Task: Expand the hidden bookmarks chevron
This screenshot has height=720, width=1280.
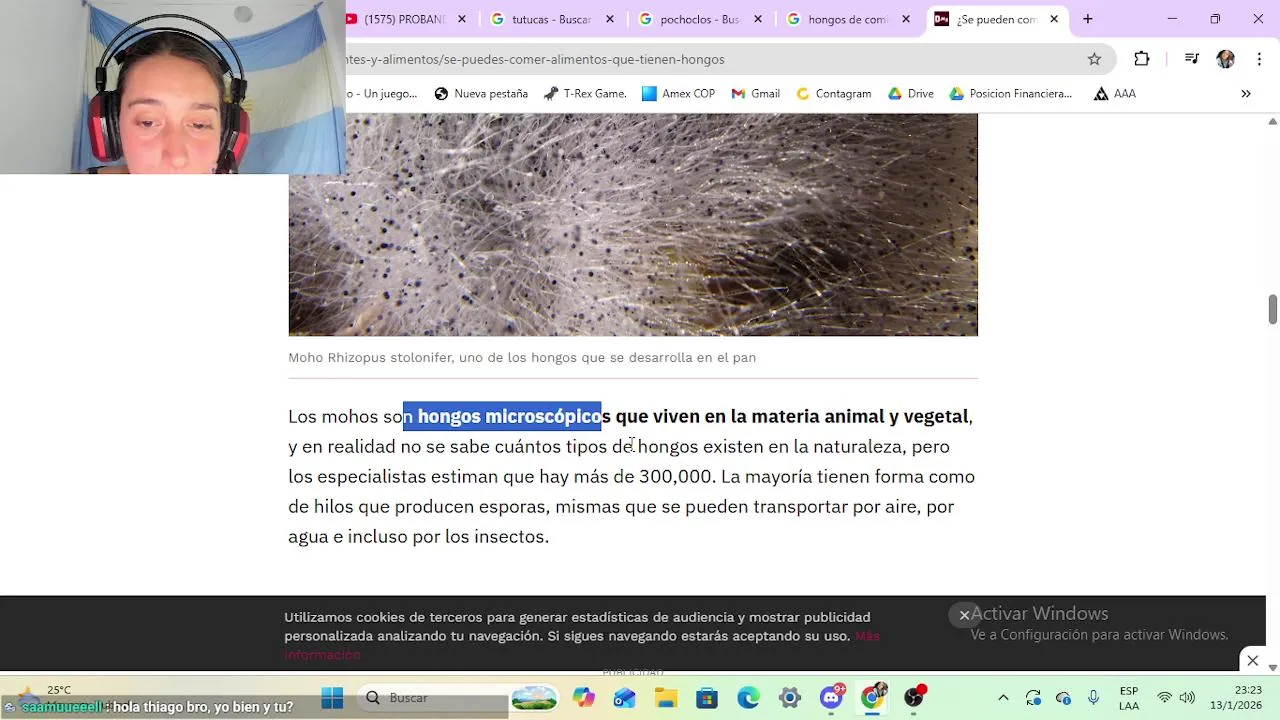Action: tap(1246, 93)
